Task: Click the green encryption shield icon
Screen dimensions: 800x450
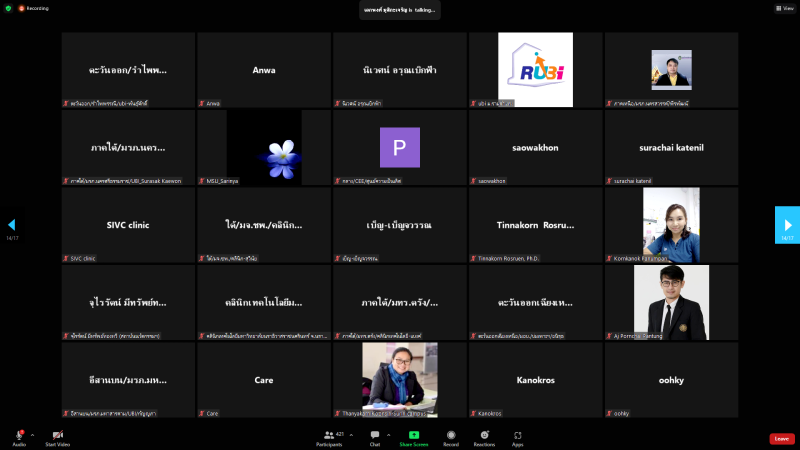Action: (8, 7)
